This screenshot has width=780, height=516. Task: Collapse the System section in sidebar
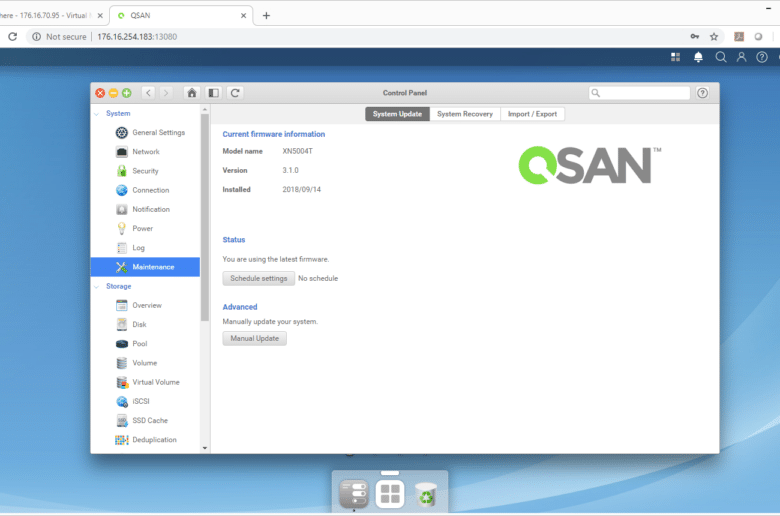97,114
